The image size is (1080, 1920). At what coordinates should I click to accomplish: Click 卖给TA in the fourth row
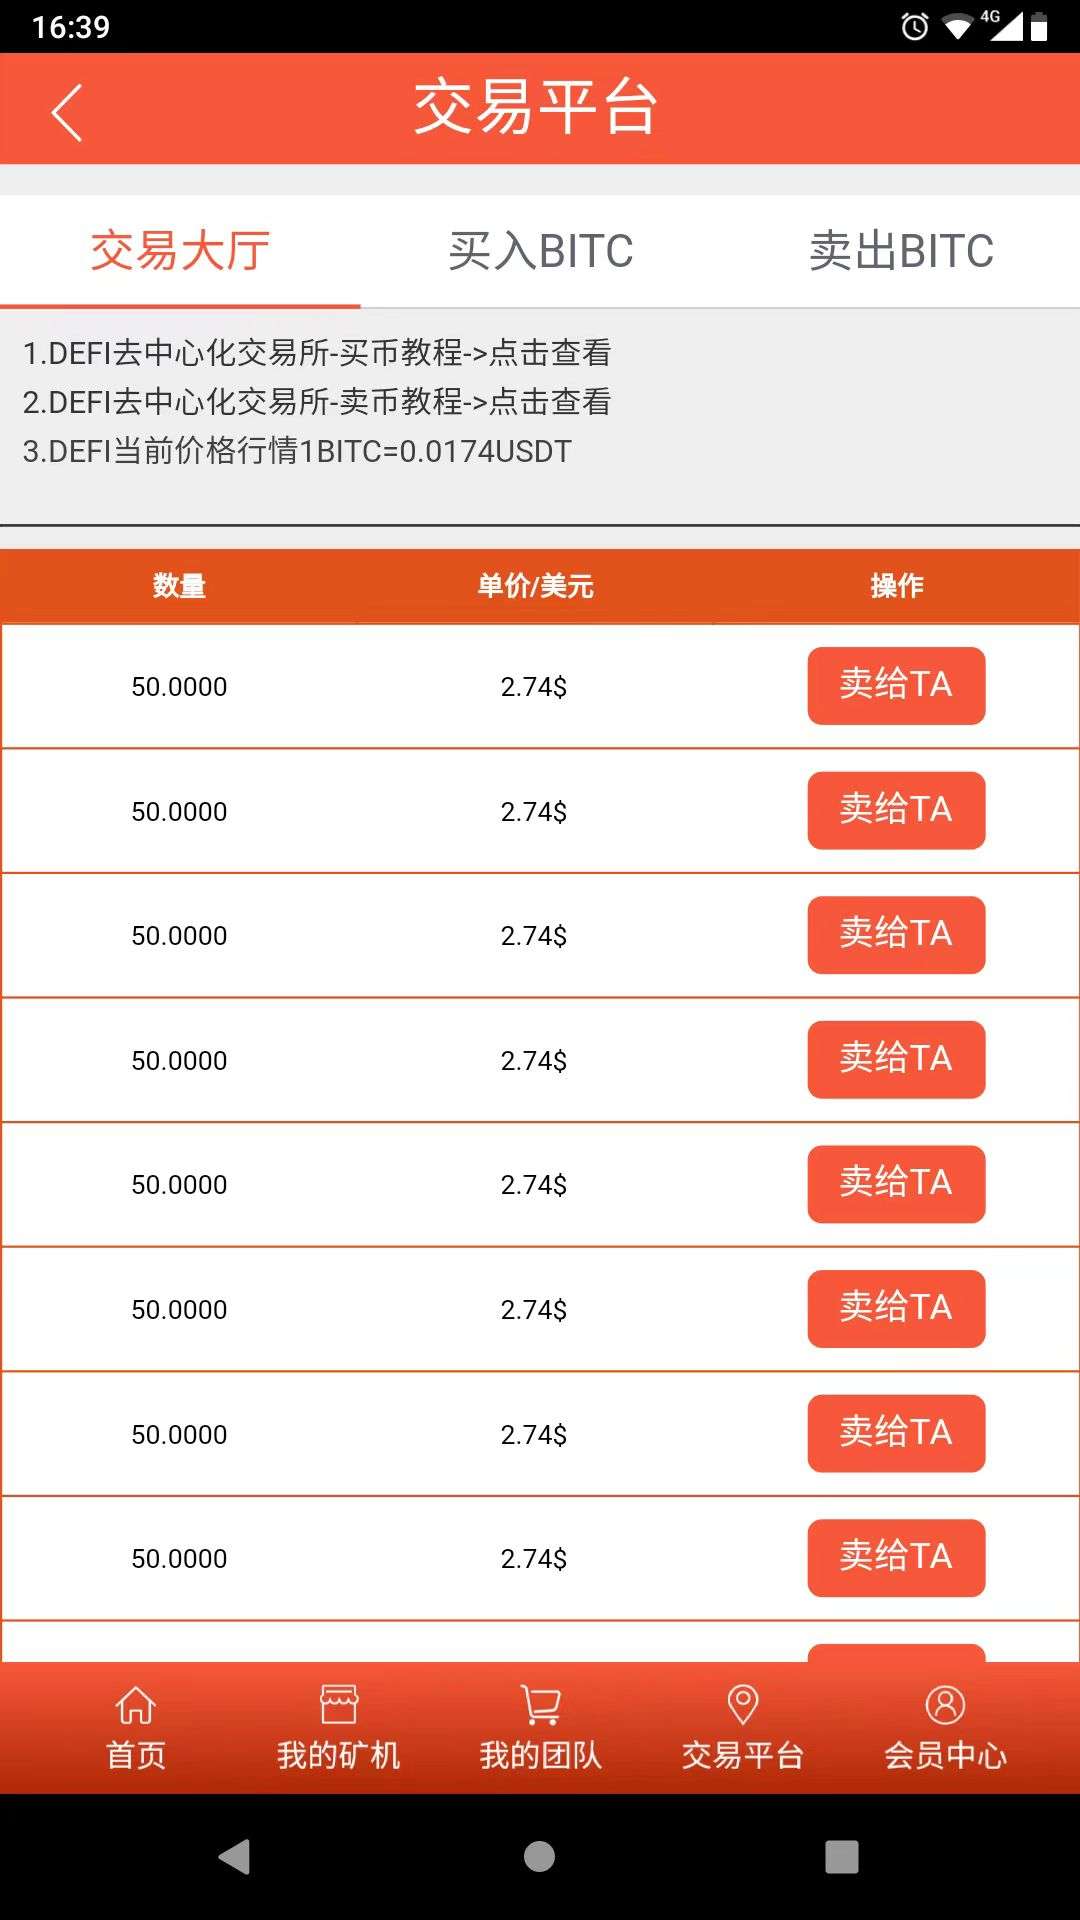[896, 1060]
